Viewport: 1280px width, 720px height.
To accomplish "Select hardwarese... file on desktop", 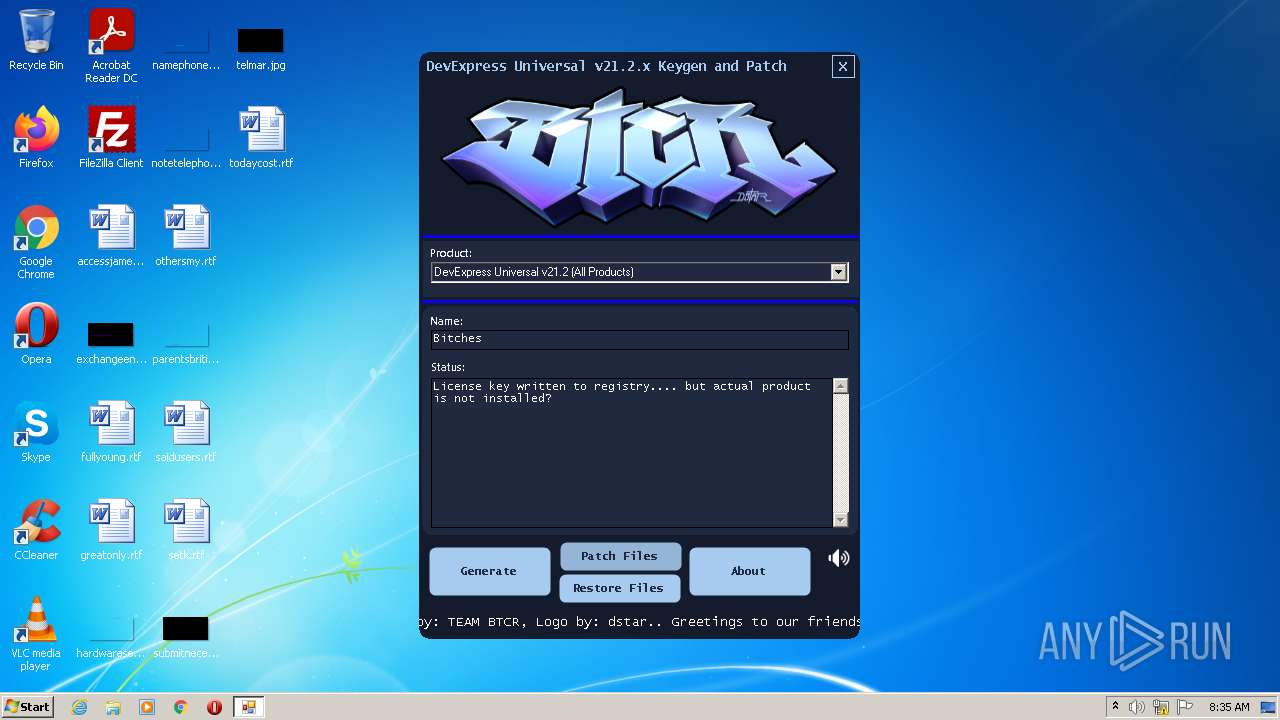I will pos(111,635).
